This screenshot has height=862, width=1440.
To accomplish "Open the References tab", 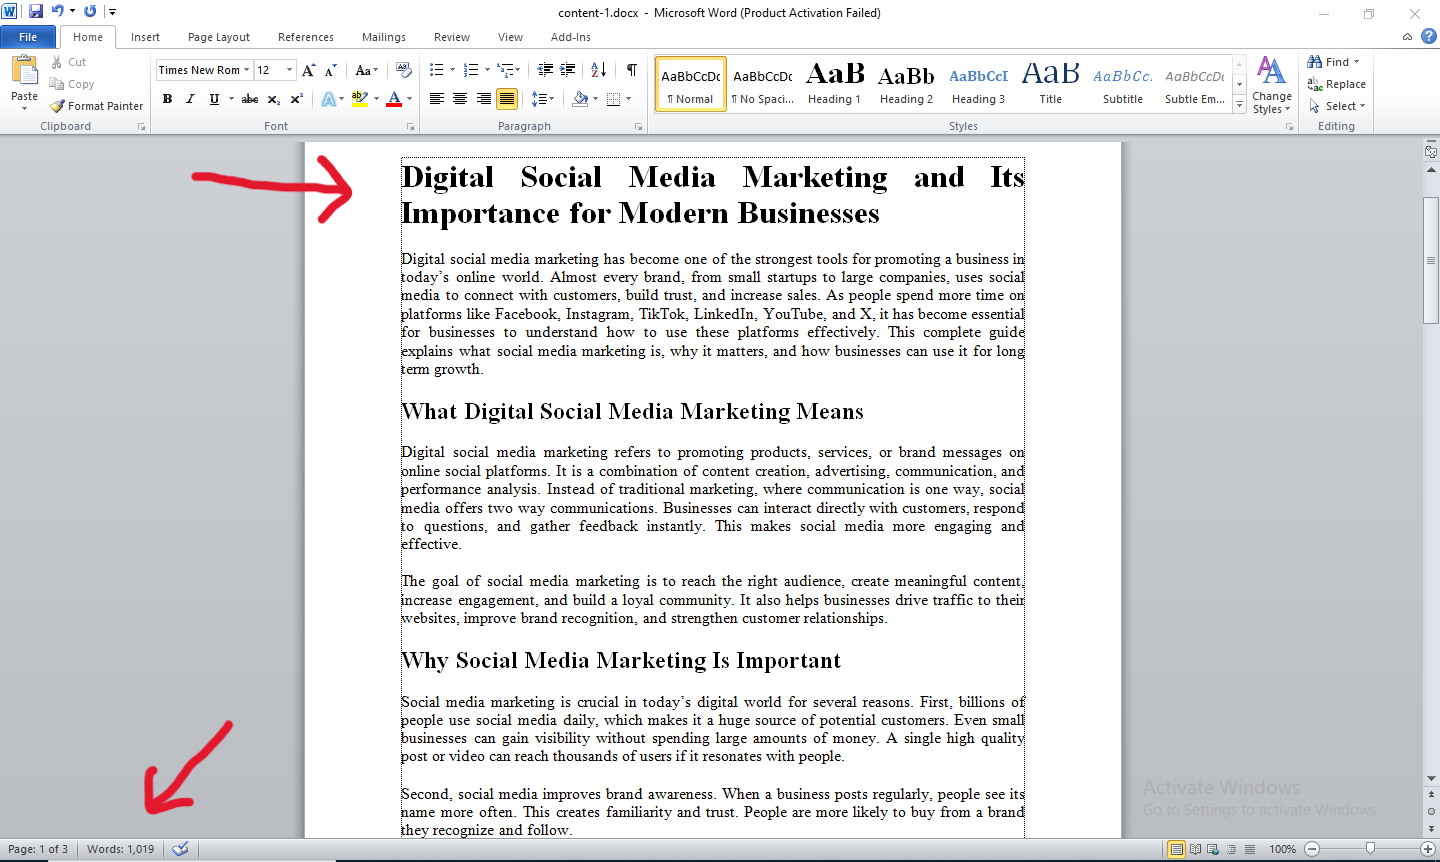I will [305, 37].
